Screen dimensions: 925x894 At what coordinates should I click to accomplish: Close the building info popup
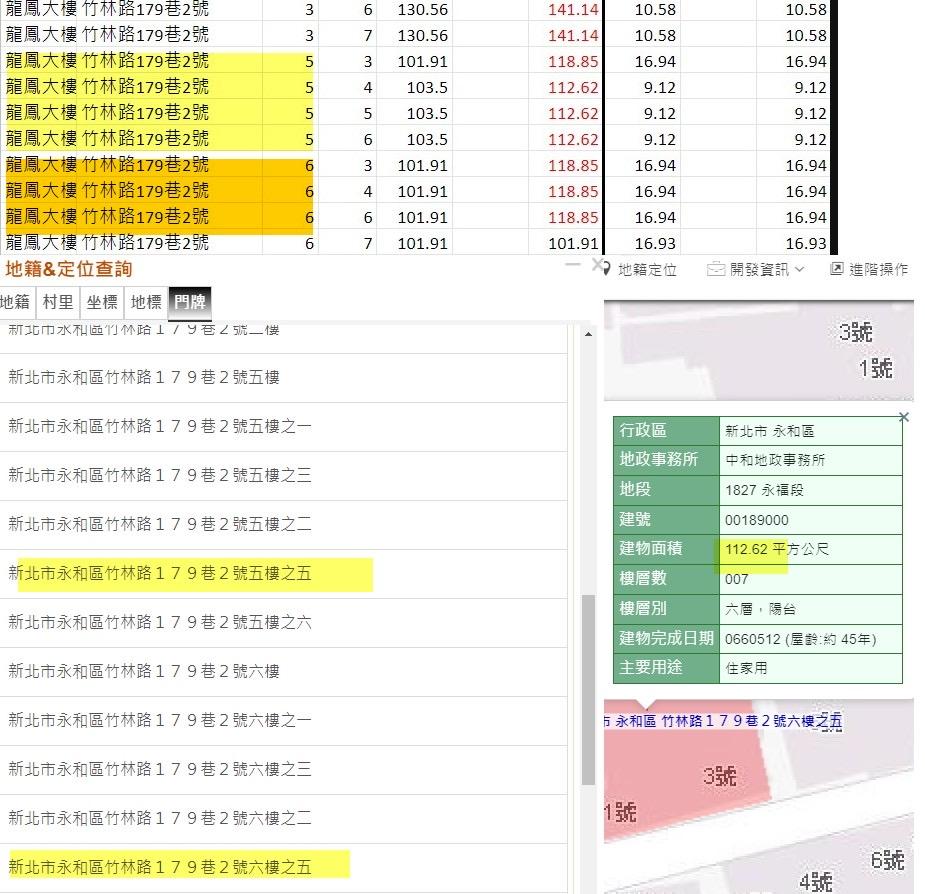[904, 417]
